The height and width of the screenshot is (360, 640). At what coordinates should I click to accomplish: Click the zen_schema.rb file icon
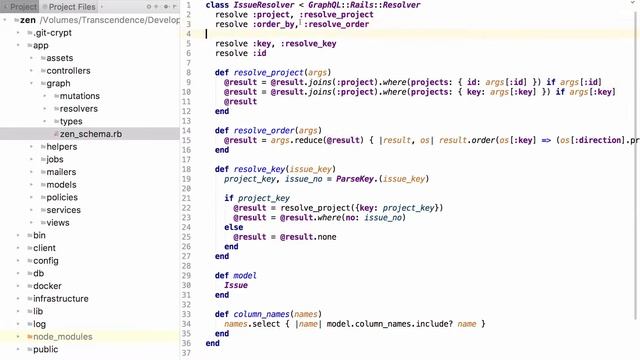click(x=56, y=134)
